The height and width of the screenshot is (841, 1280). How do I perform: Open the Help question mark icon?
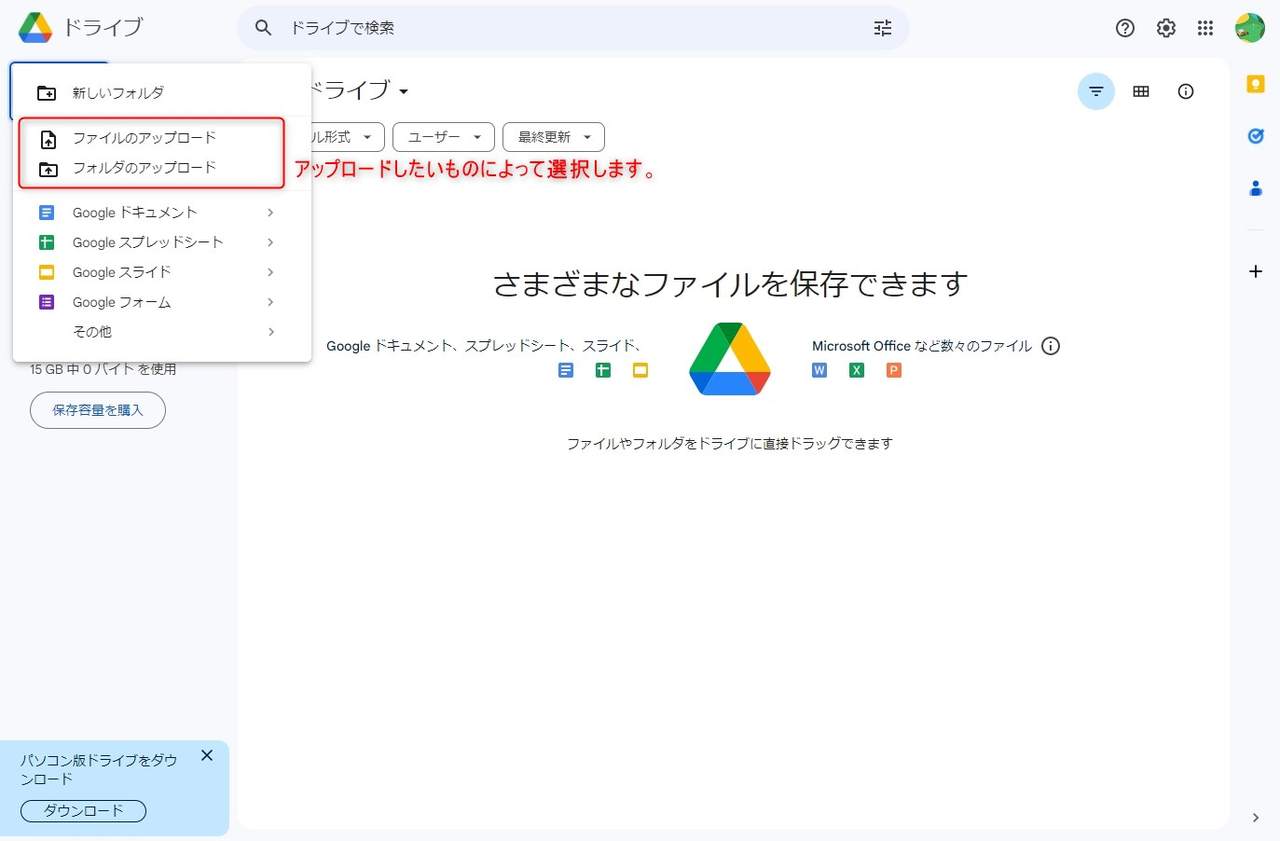click(x=1125, y=28)
